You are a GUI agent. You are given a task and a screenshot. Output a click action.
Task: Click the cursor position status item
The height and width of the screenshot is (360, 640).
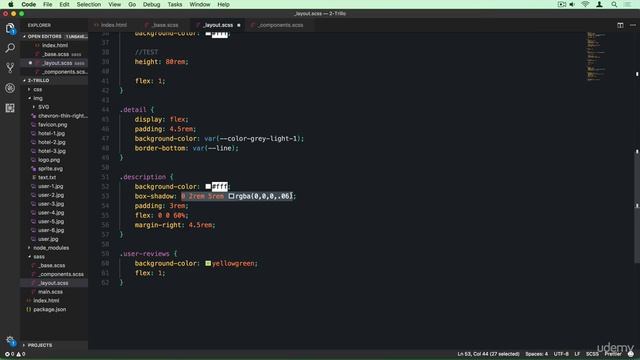click(x=489, y=354)
